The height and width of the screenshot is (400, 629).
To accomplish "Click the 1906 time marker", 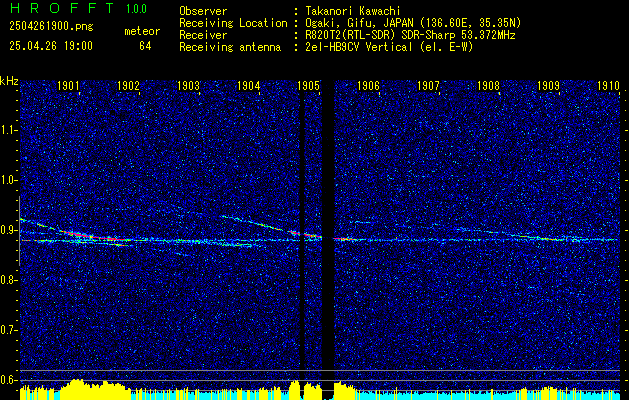I will [x=368, y=85].
